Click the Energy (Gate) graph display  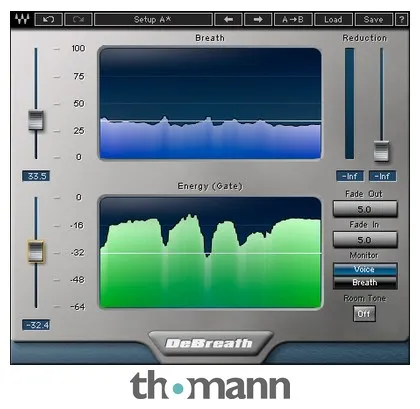(210, 252)
